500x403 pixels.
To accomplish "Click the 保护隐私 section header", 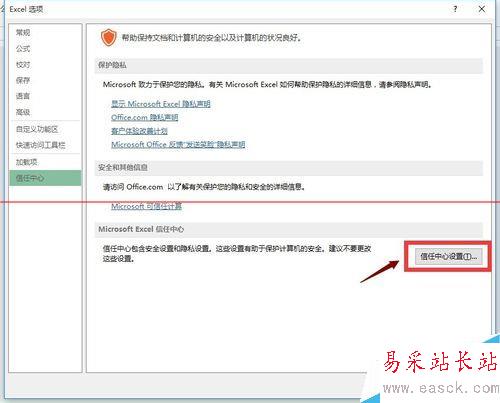I will [289, 65].
